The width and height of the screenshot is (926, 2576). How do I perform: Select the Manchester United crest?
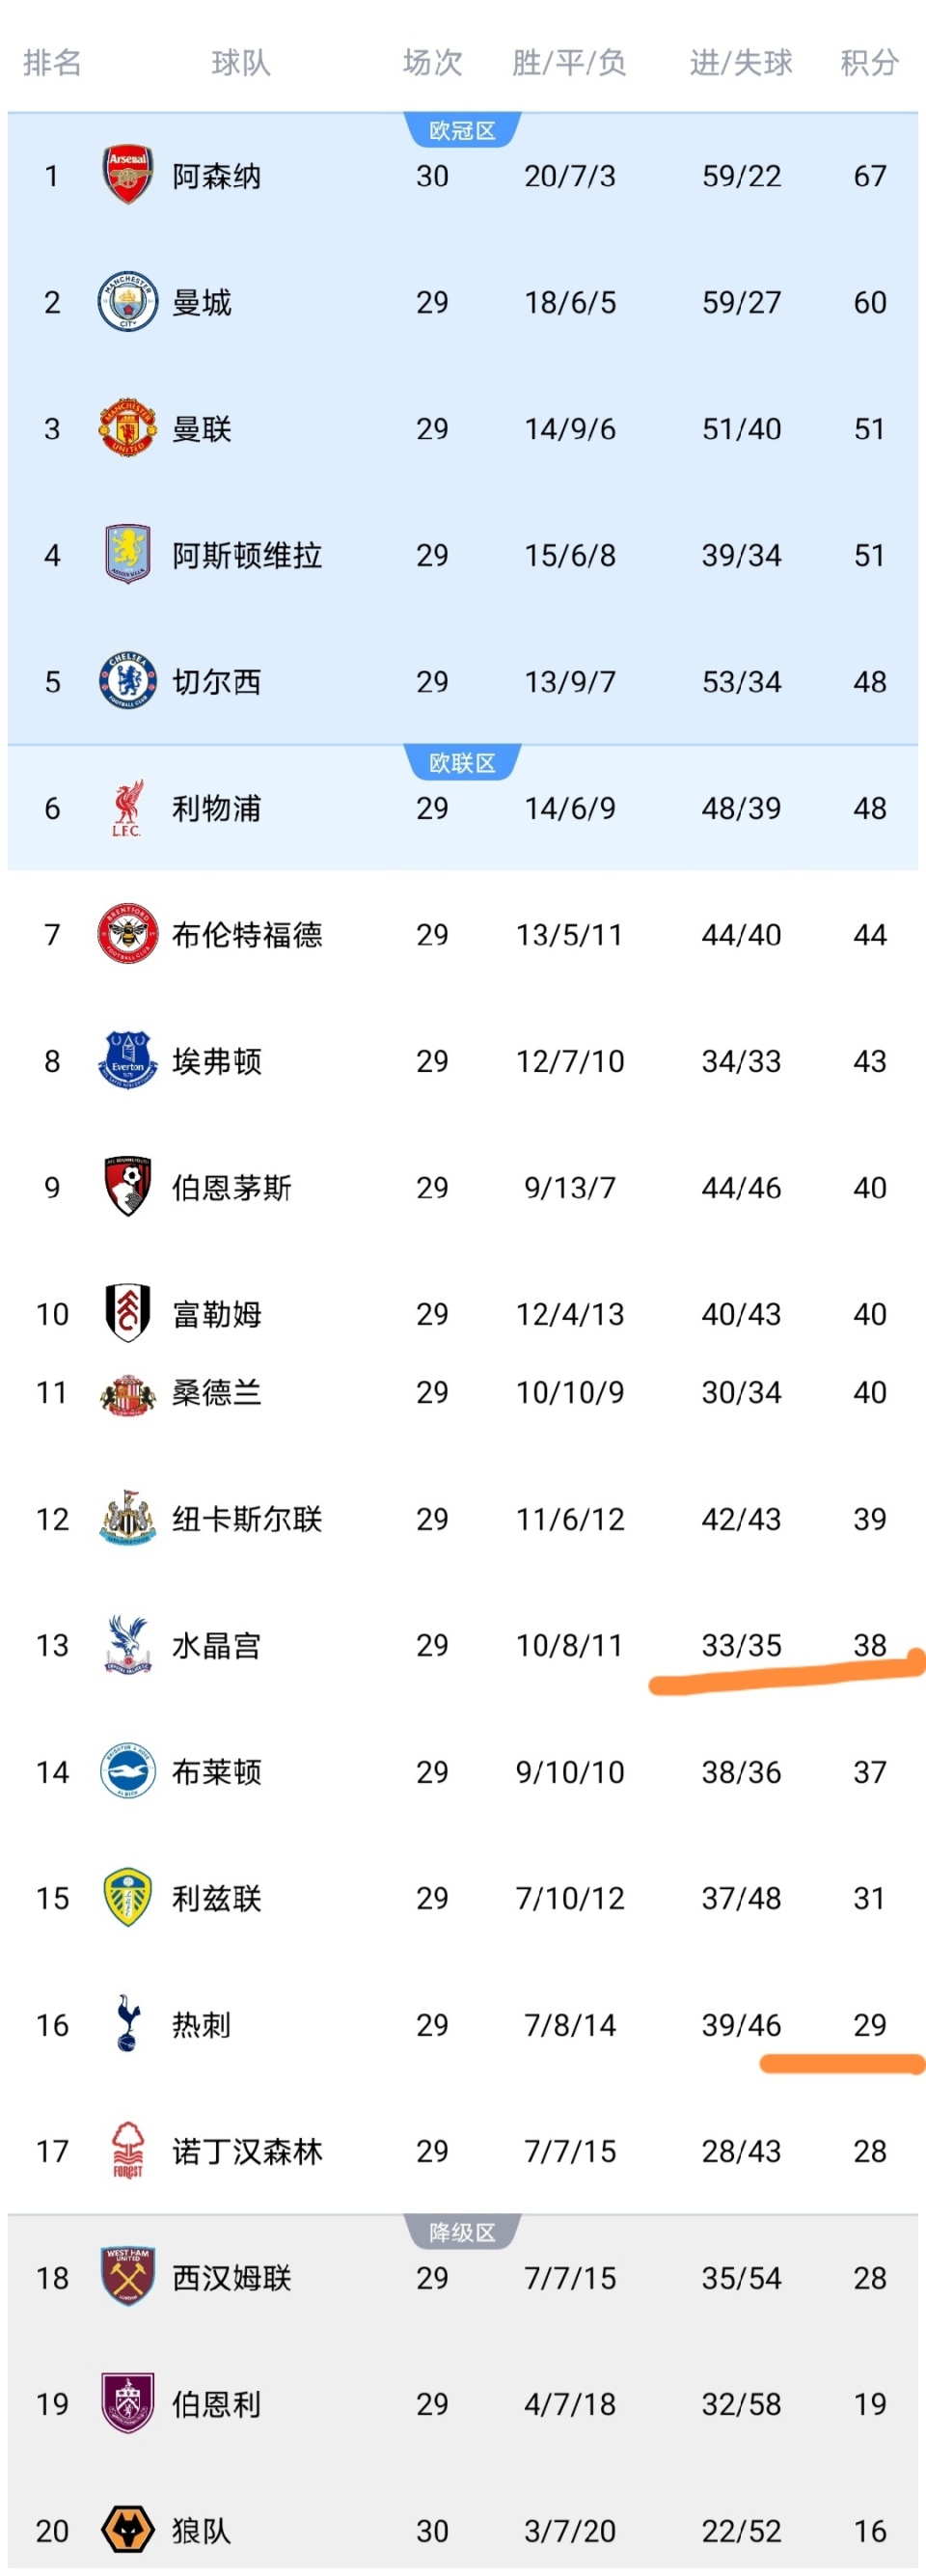click(127, 429)
